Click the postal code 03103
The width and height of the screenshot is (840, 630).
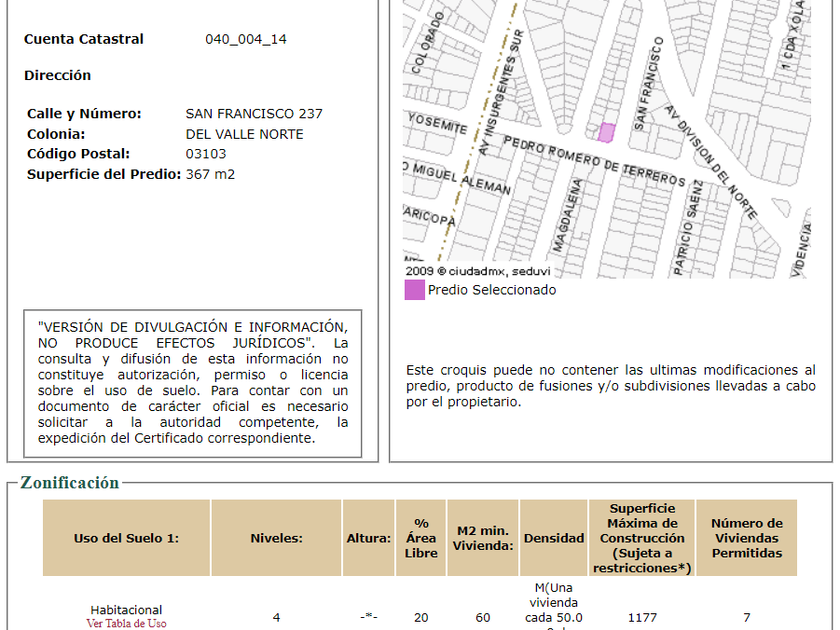206,154
